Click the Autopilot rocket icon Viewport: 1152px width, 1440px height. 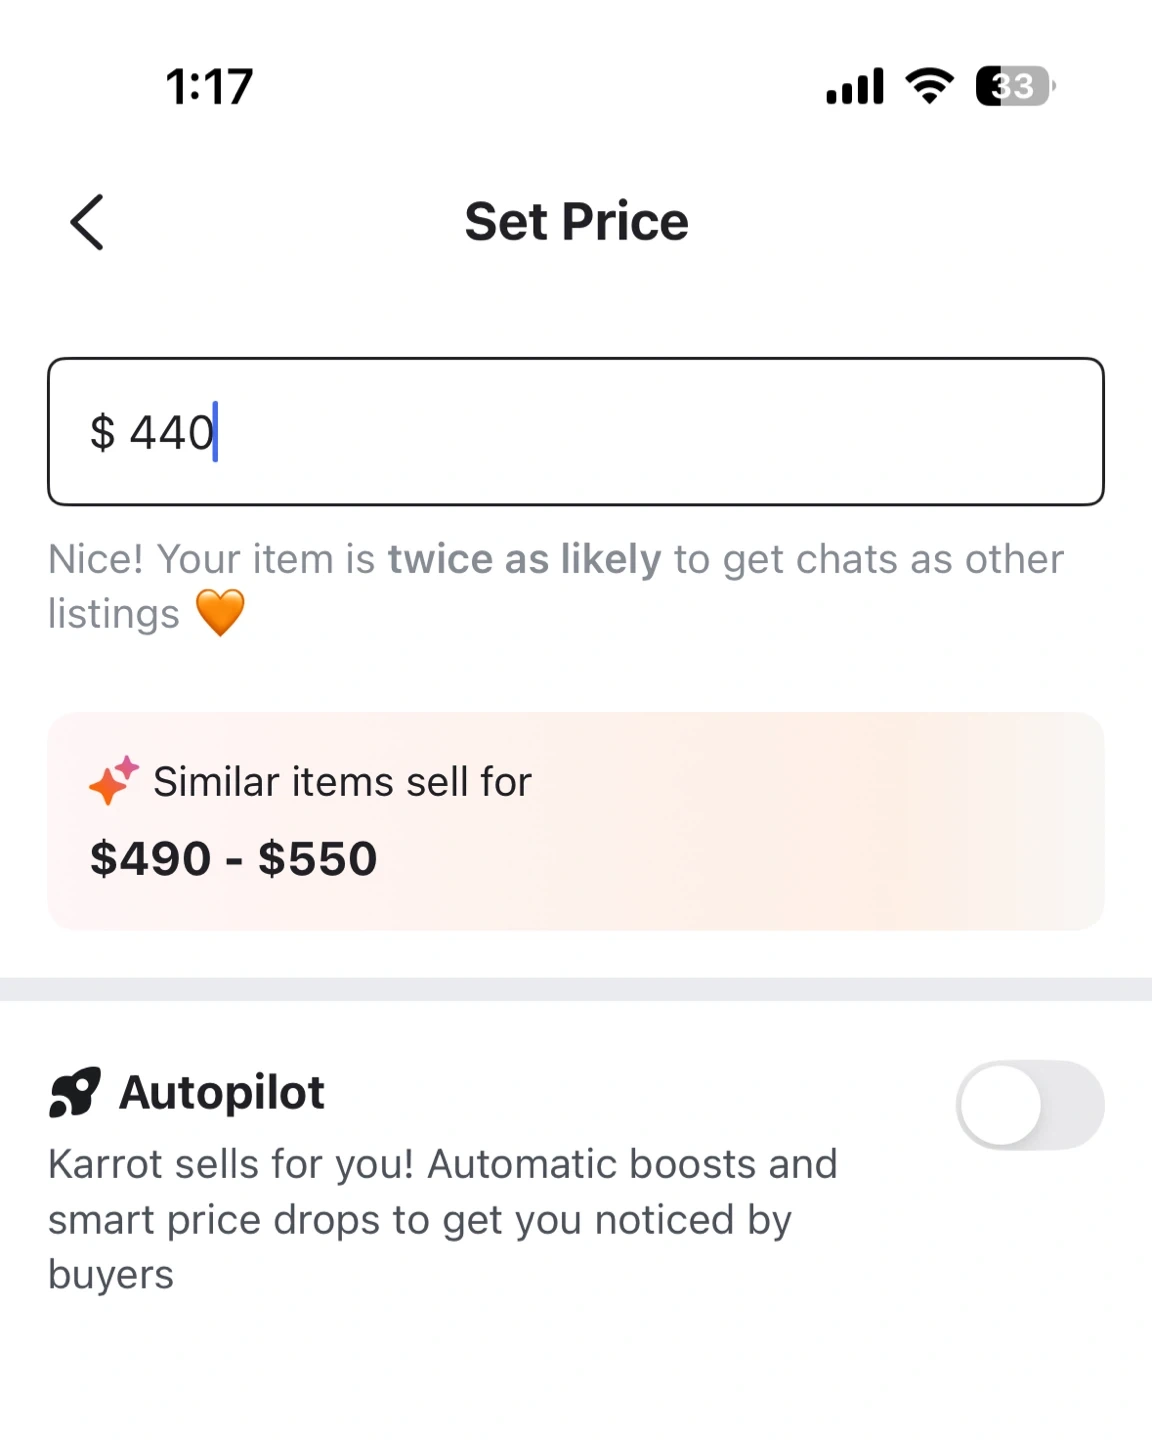75,1092
